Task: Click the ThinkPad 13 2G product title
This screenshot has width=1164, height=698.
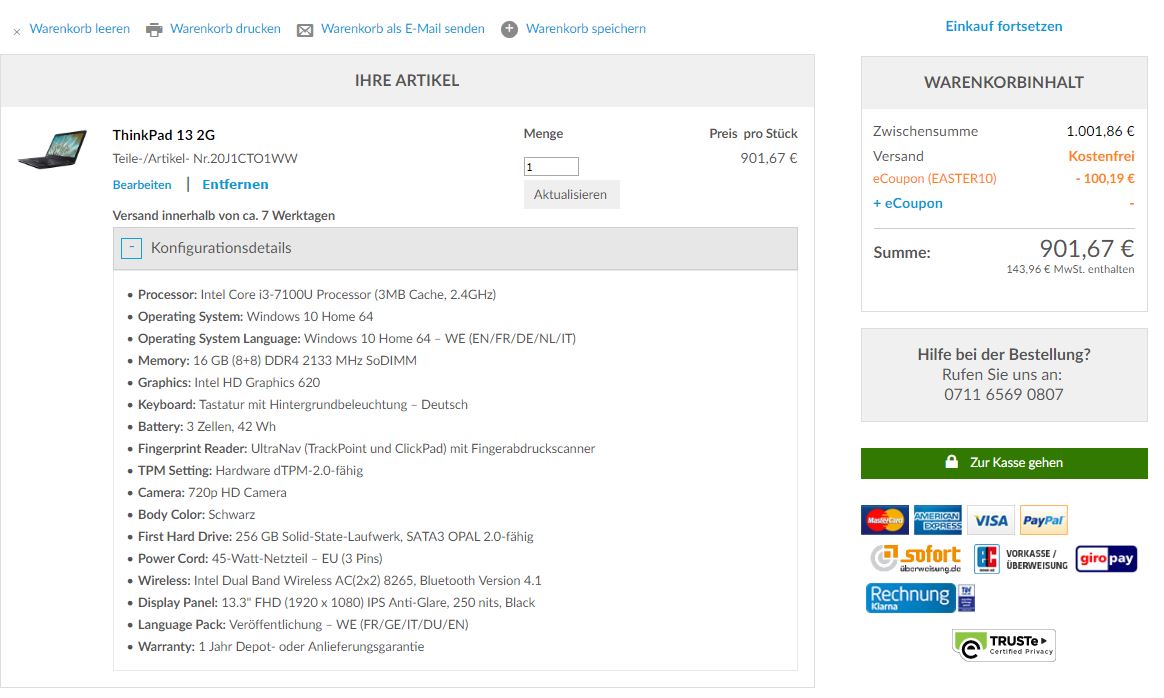Action: (x=163, y=135)
